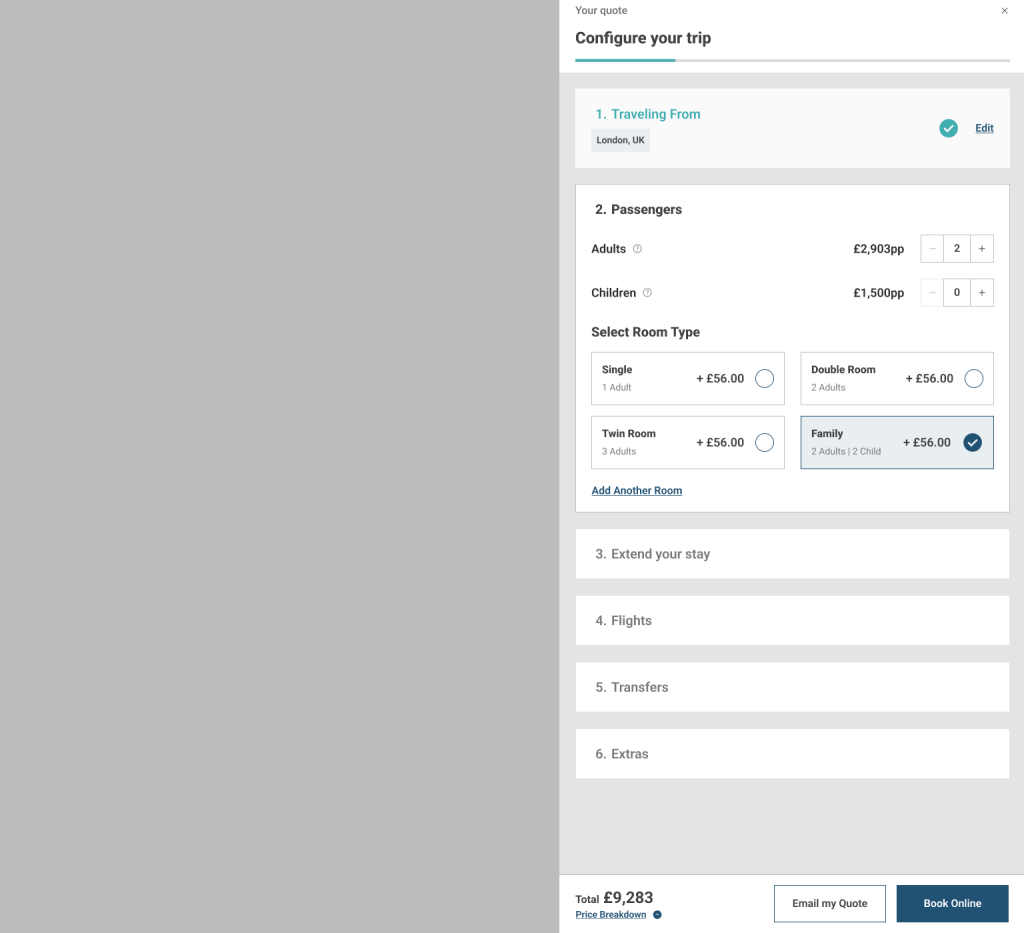
Task: Click the Adults help question mark icon
Action: [x=638, y=249]
